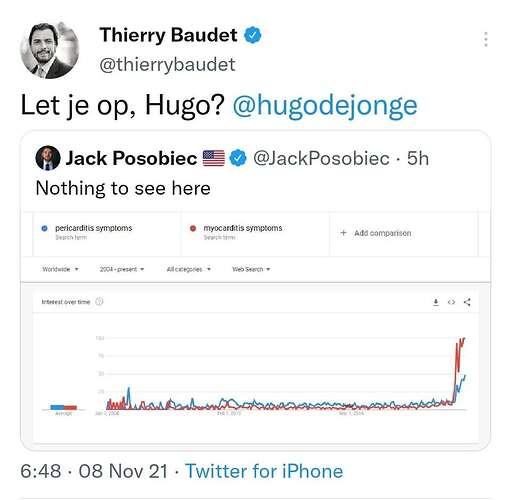Open the Web Search type dropdown
Viewport: 510px width, 500px height.
[251, 269]
